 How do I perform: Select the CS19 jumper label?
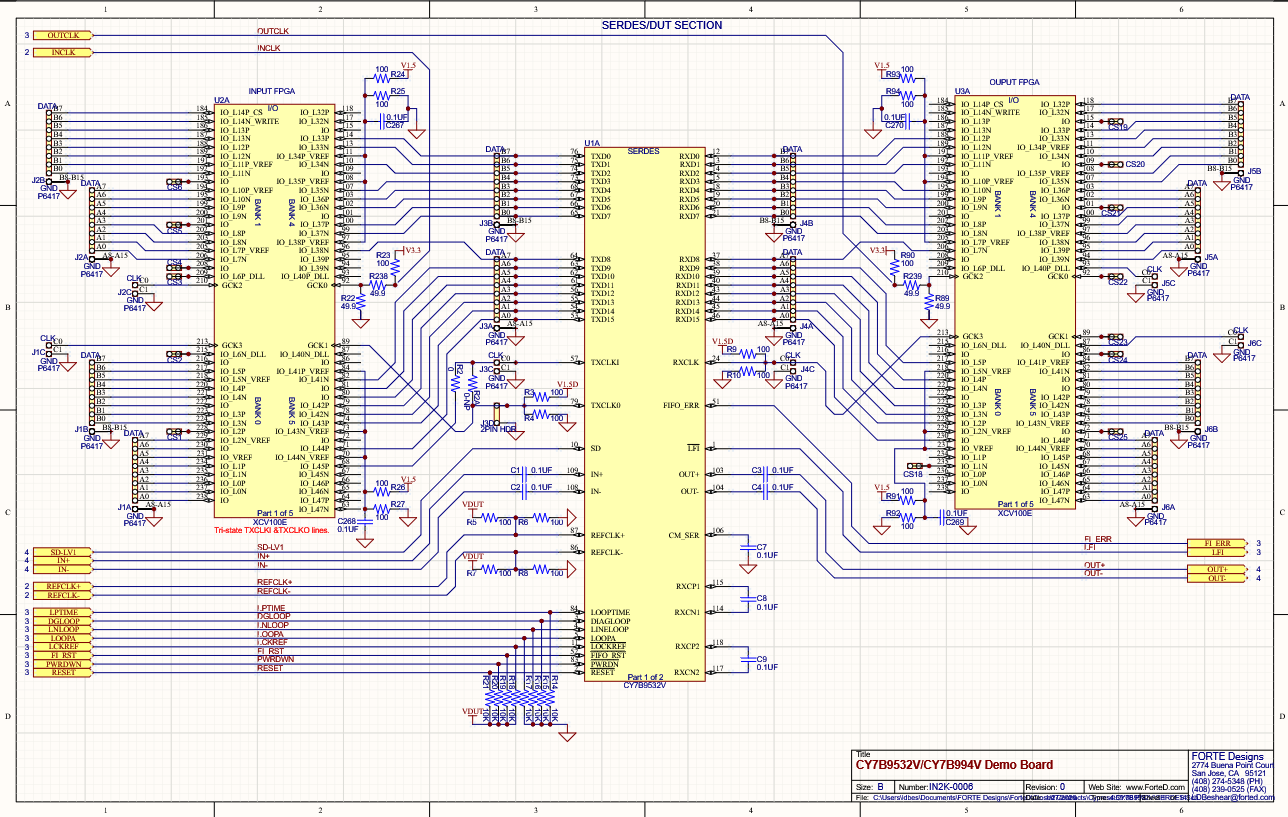(x=1119, y=127)
